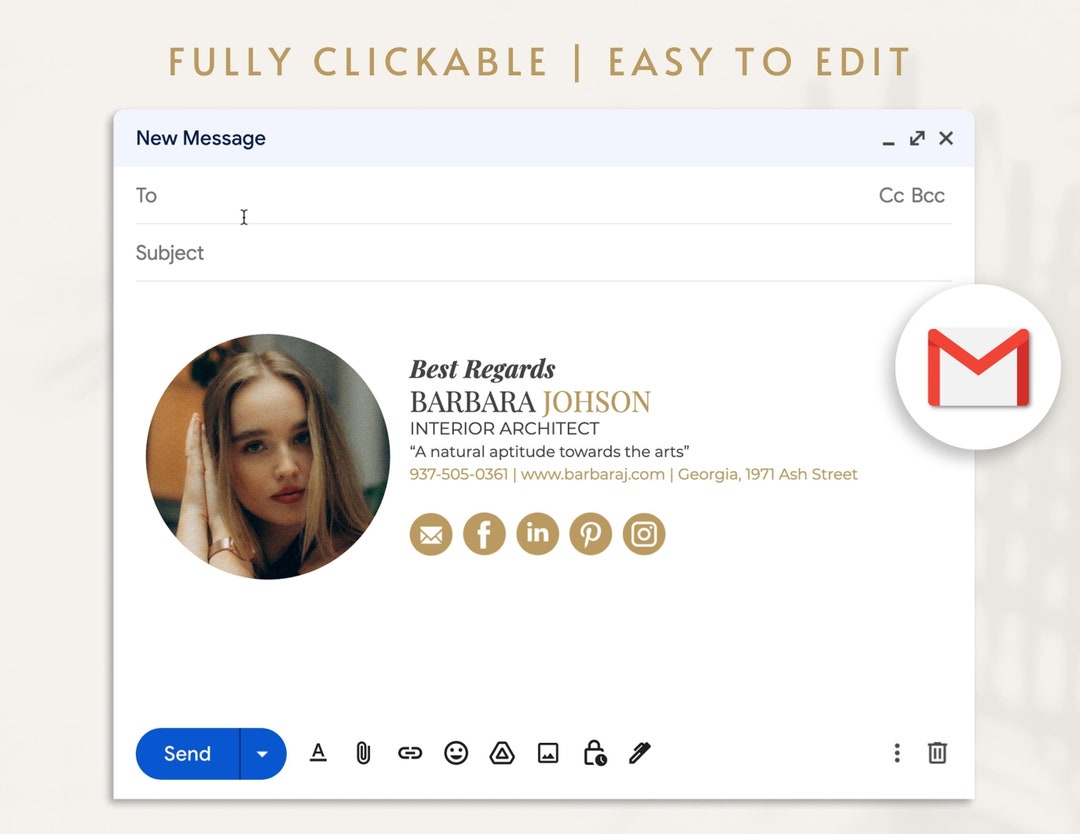Insert a link using the link icon
The height and width of the screenshot is (834, 1080).
click(x=410, y=753)
